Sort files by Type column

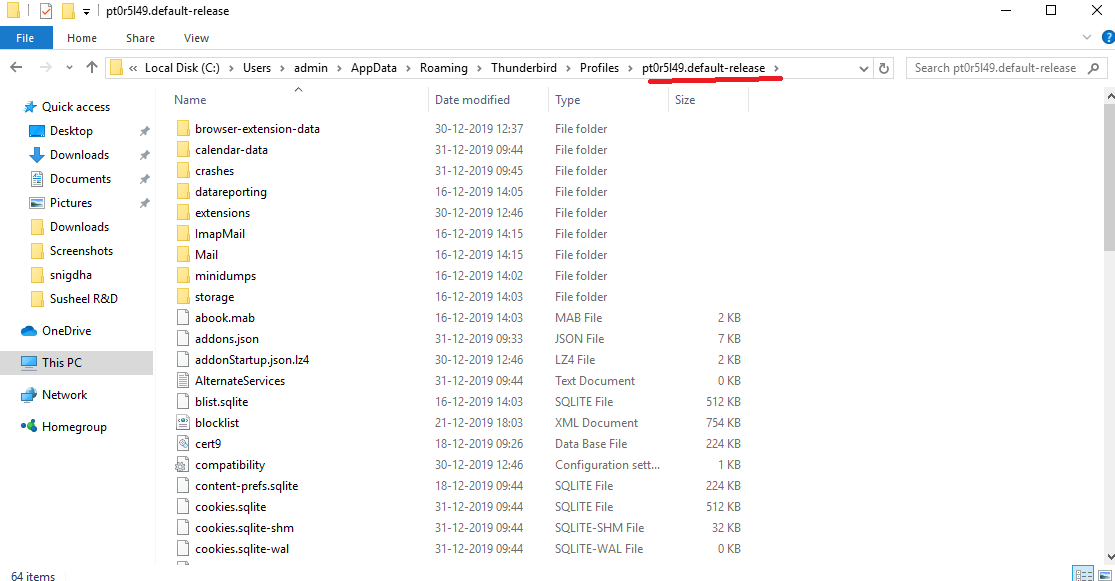click(567, 100)
